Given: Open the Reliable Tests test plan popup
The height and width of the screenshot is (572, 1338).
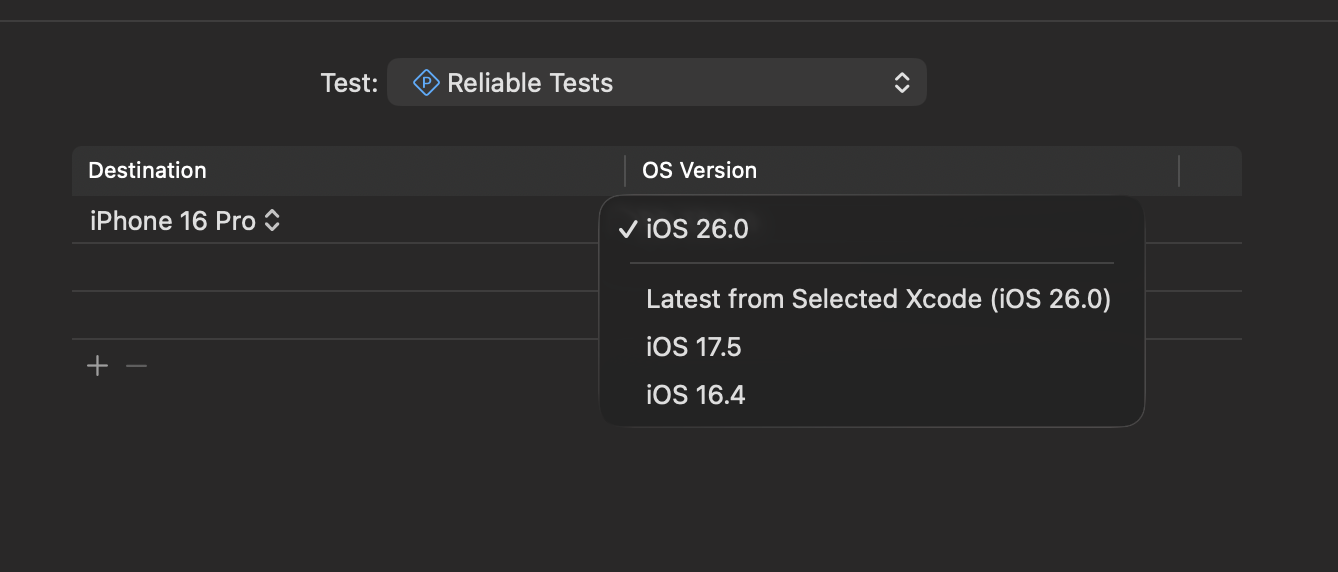Looking at the screenshot, I should [x=656, y=83].
